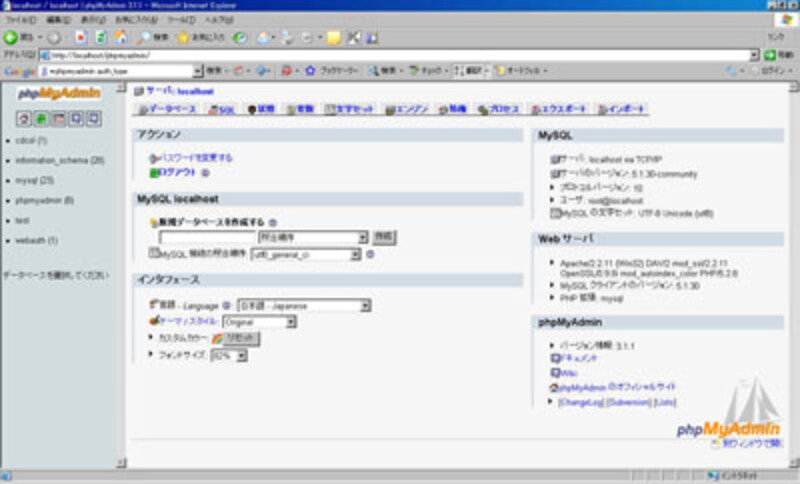Image resolution: width=800 pixels, height=484 pixels.
Task: Open the Google toolbar search box dropdown arrow
Action: tap(198, 71)
